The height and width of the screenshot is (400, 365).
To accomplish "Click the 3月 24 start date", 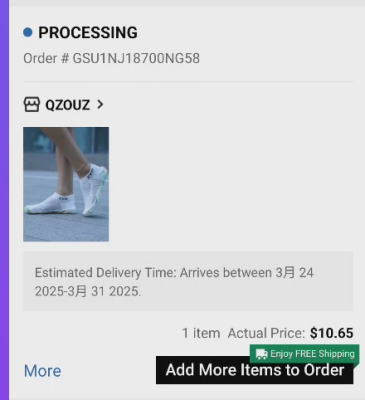I will tap(294, 273).
